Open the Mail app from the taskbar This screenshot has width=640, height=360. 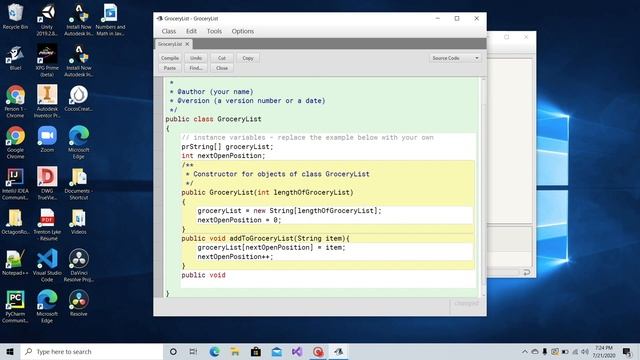click(277, 351)
